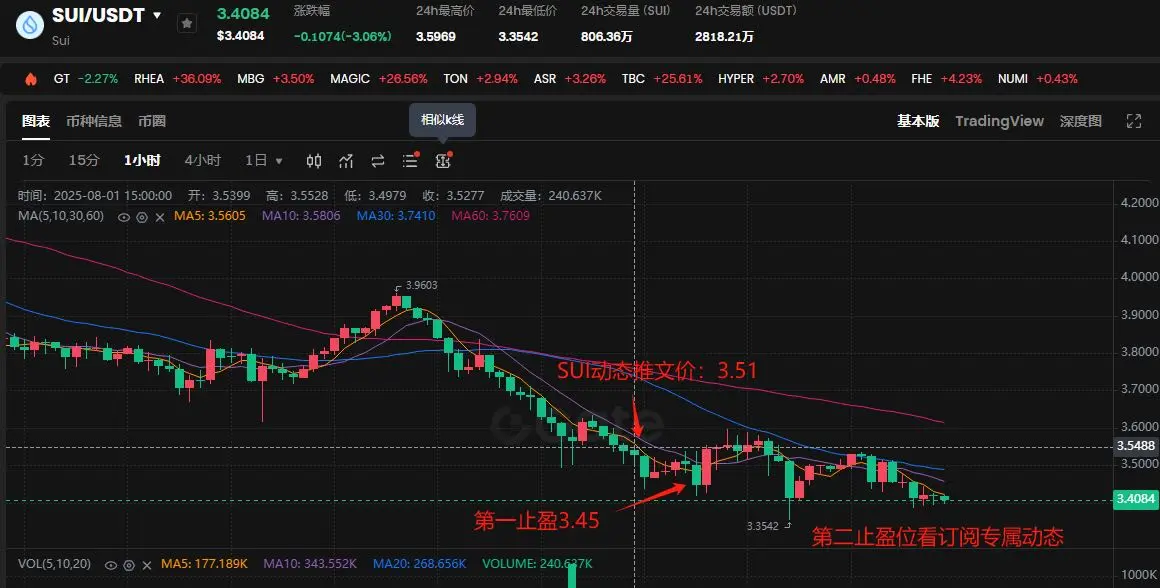The image size is (1160, 588).
Task: Click the green 3.4084 last price
Action: [243, 13]
